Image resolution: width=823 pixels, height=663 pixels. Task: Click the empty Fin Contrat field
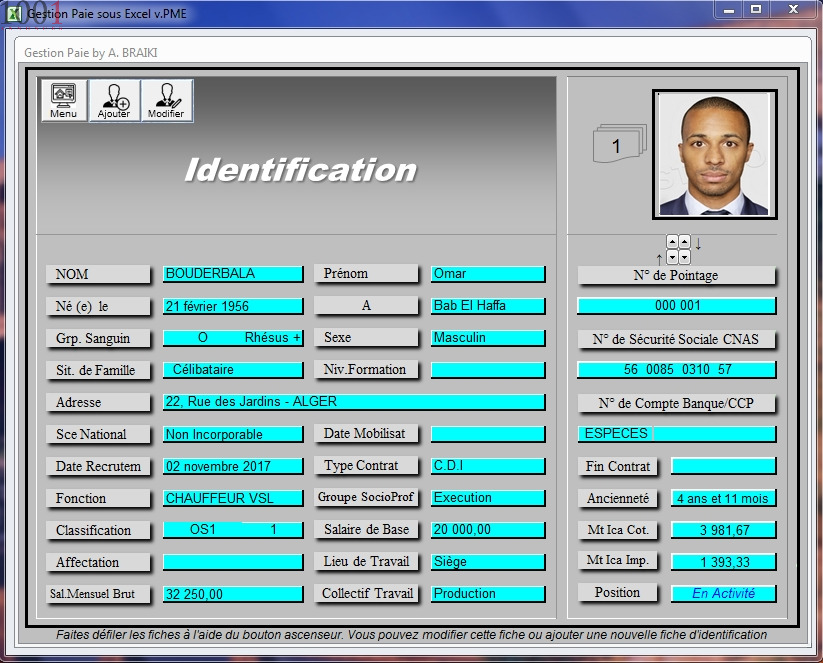tap(723, 466)
